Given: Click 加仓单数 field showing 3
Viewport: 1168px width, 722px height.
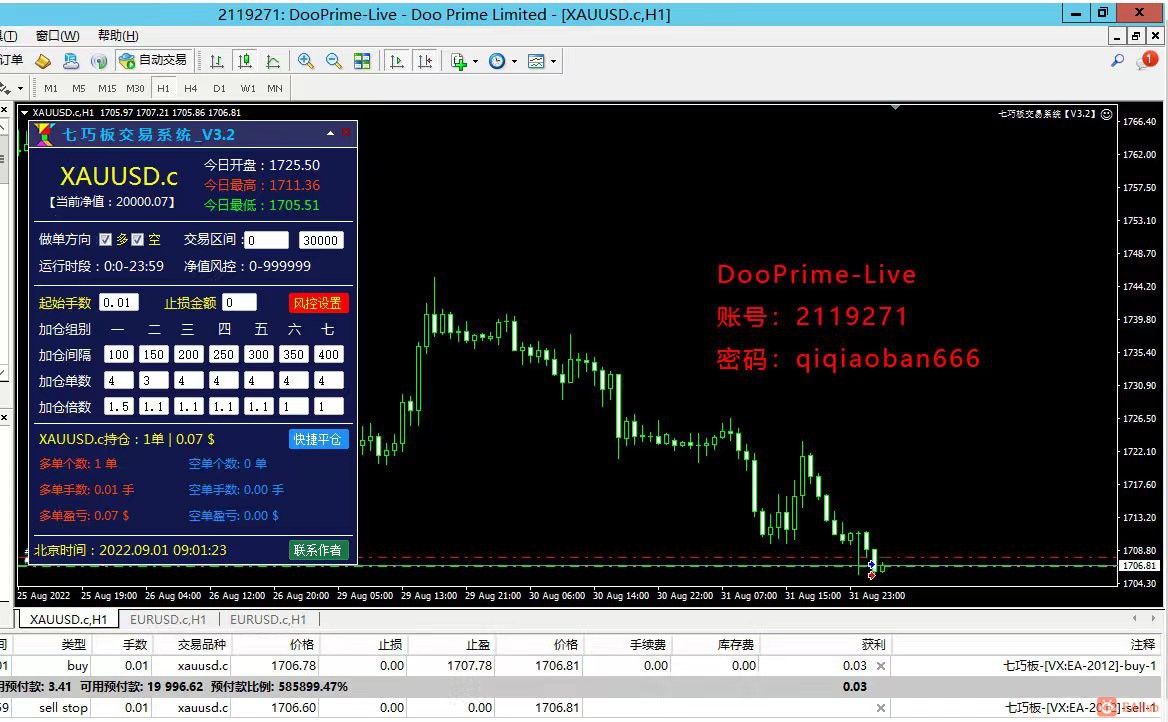Looking at the screenshot, I should pos(153,381).
